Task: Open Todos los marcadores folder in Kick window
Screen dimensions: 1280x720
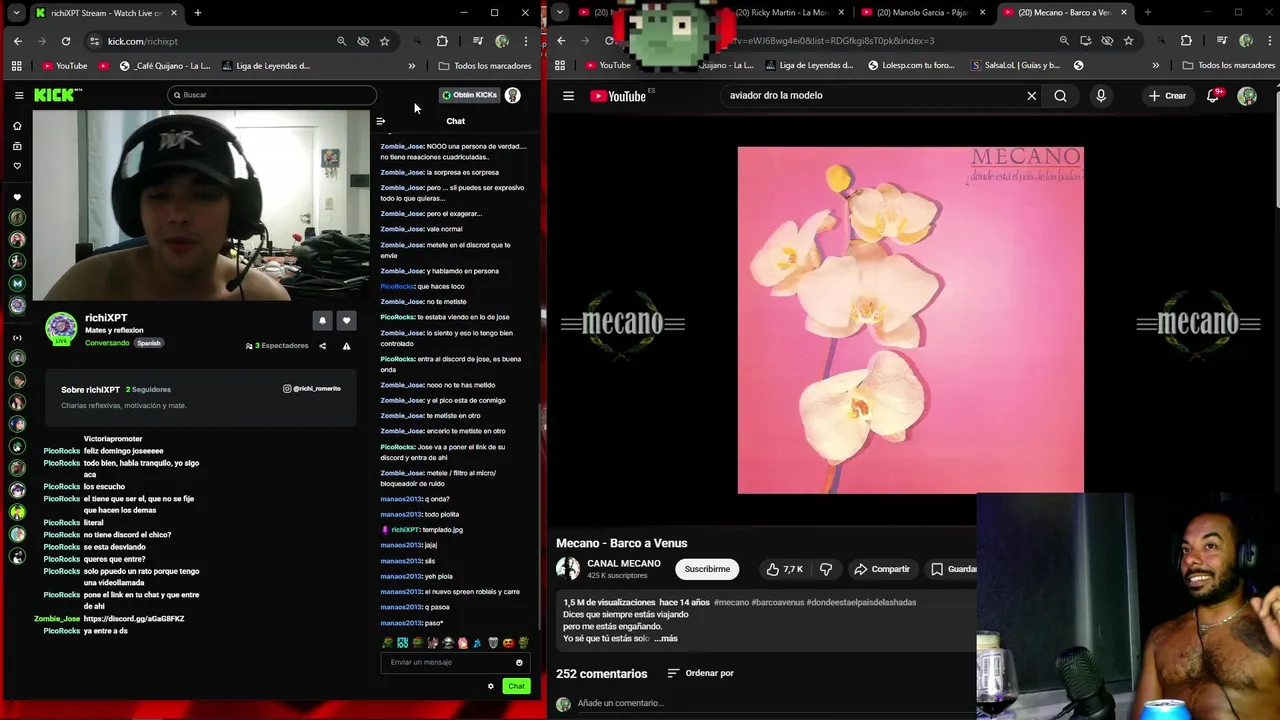Action: point(485,66)
